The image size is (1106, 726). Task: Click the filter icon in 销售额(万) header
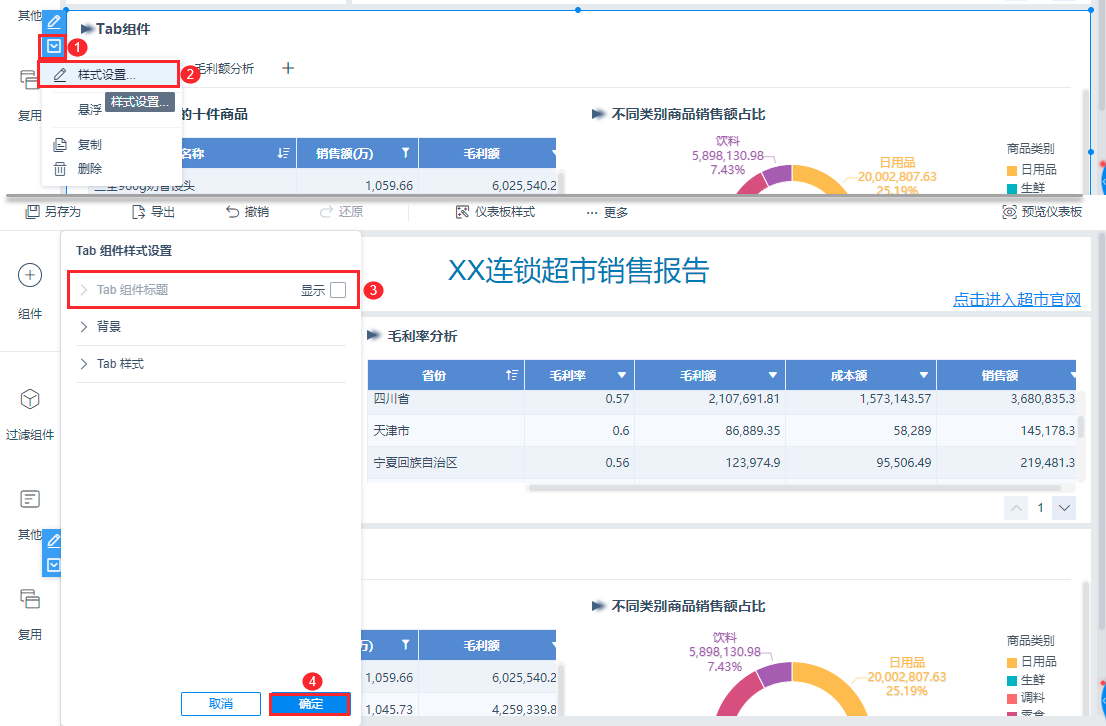pyautogui.click(x=406, y=152)
